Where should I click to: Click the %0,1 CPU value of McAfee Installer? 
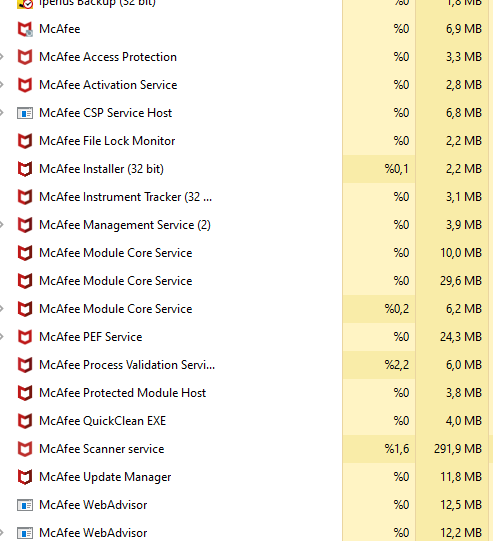(397, 169)
